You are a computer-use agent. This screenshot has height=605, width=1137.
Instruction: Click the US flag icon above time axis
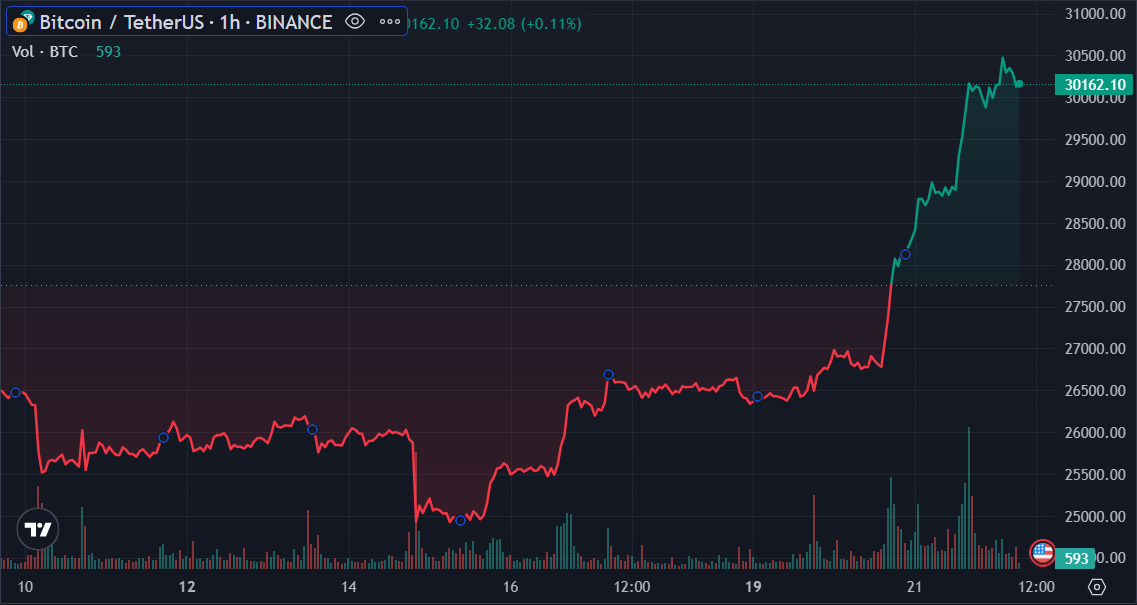click(x=1042, y=552)
